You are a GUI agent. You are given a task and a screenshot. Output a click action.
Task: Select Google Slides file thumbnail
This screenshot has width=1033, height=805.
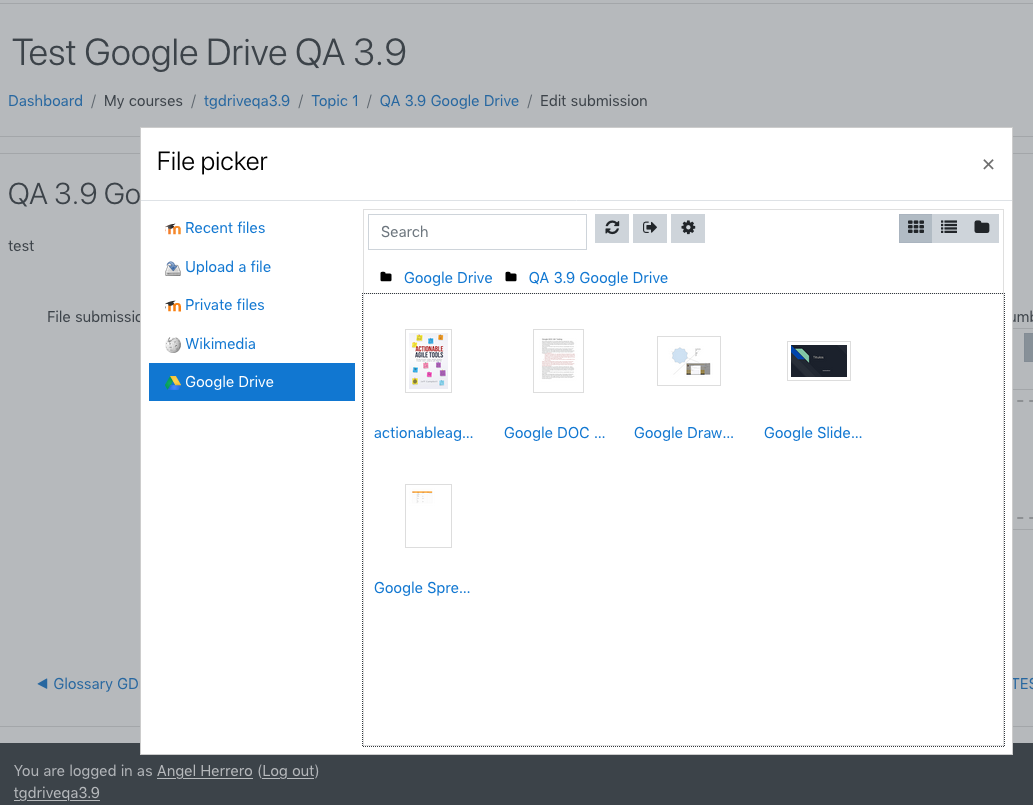coord(819,361)
